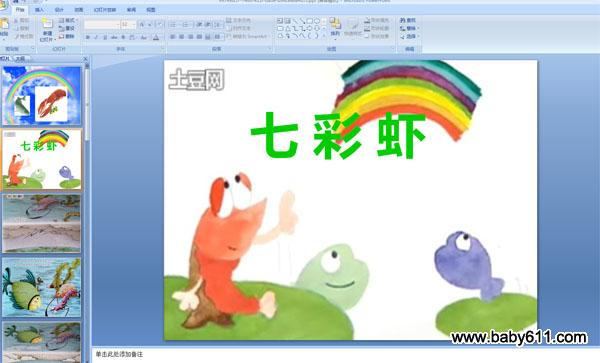Viewport: 600px width, 363px height.
Task: Select the first slide thumbnail with lobster
Action: click(42, 96)
